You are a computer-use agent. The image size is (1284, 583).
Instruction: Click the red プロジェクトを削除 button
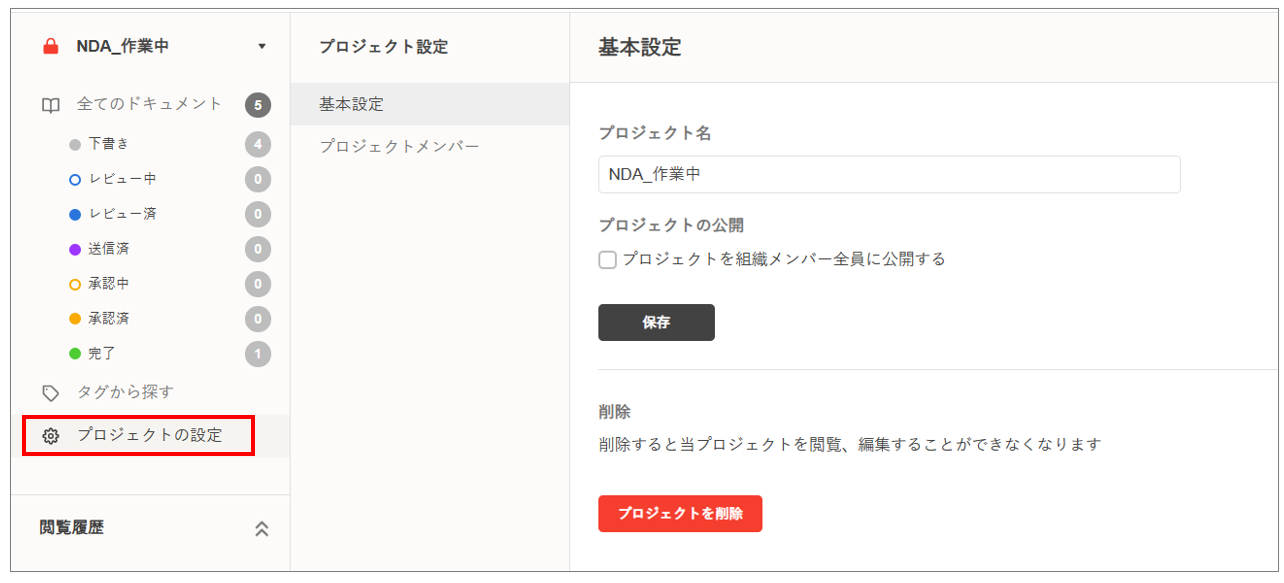680,513
